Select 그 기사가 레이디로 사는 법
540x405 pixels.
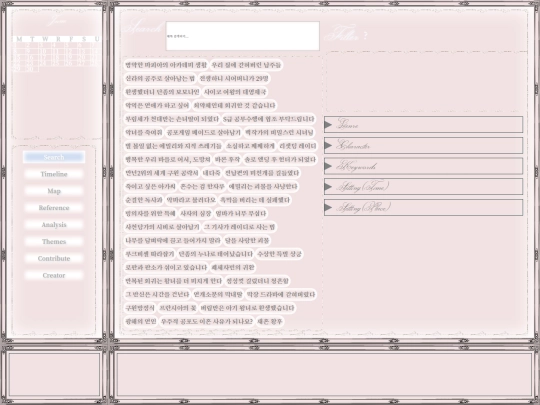click(239, 227)
